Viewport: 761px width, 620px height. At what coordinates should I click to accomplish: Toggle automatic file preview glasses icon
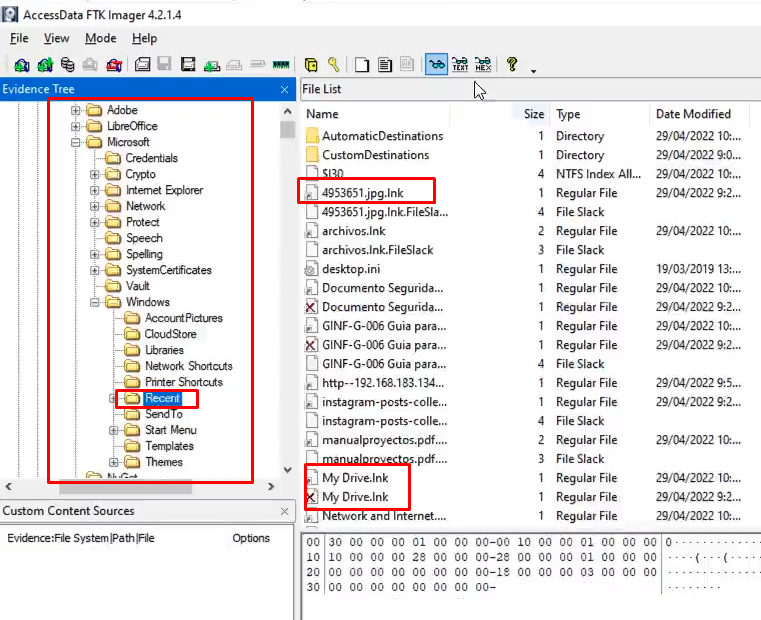click(436, 65)
